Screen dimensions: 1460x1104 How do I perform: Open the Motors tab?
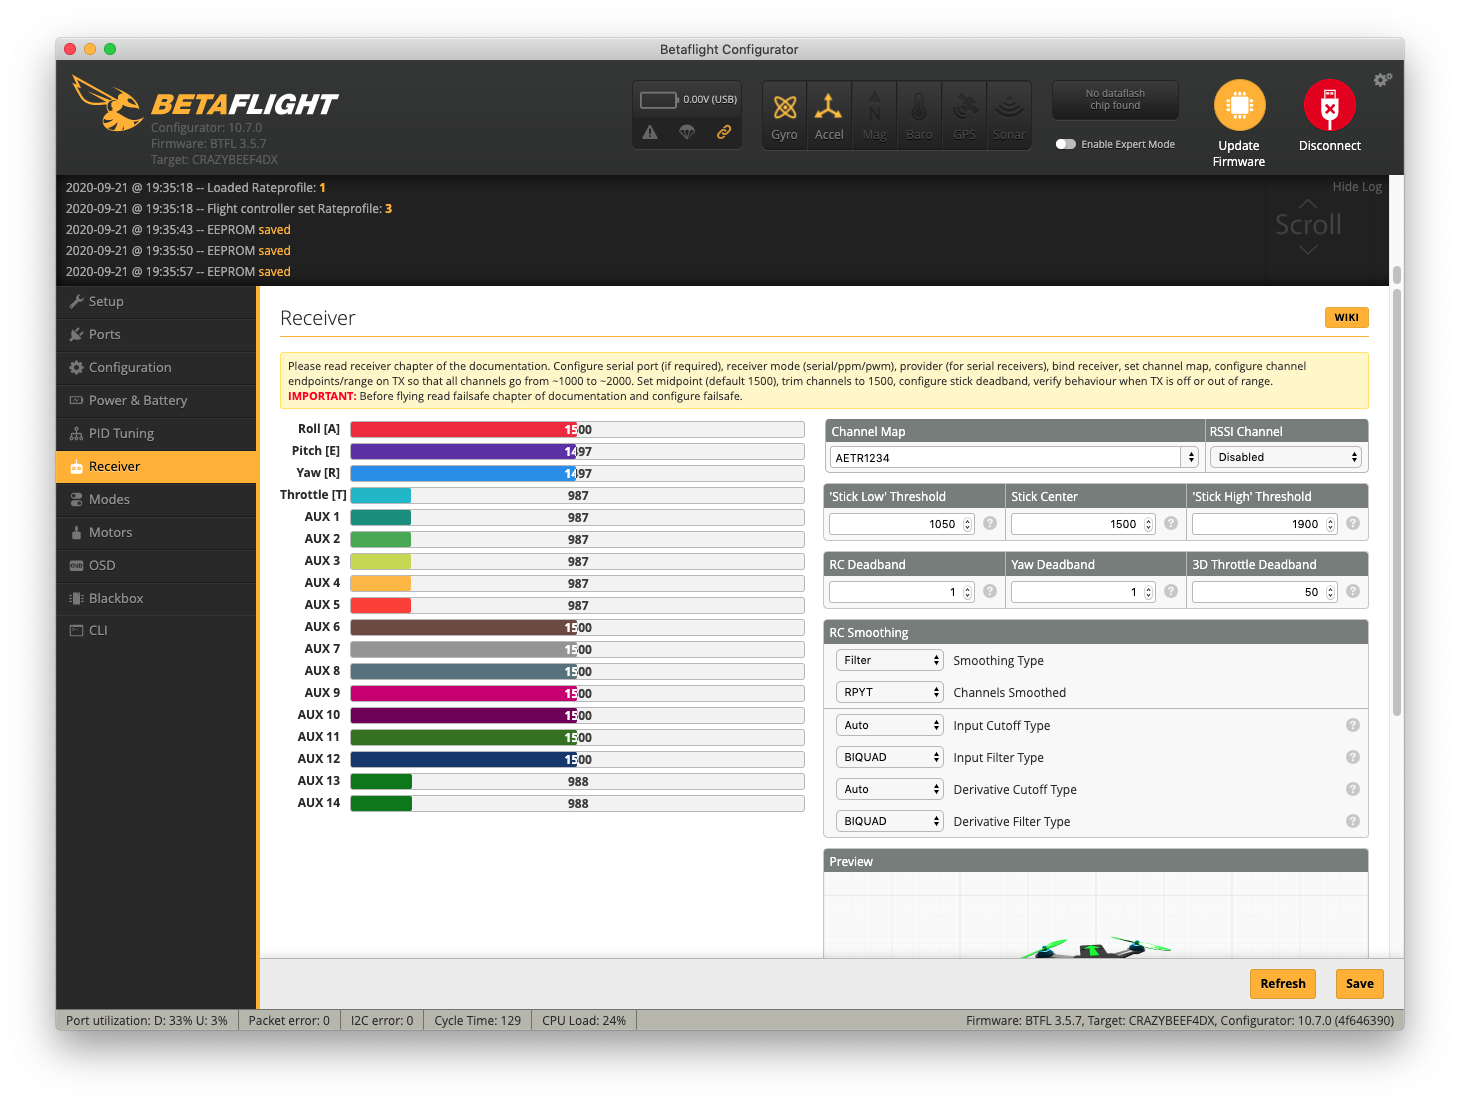156,532
